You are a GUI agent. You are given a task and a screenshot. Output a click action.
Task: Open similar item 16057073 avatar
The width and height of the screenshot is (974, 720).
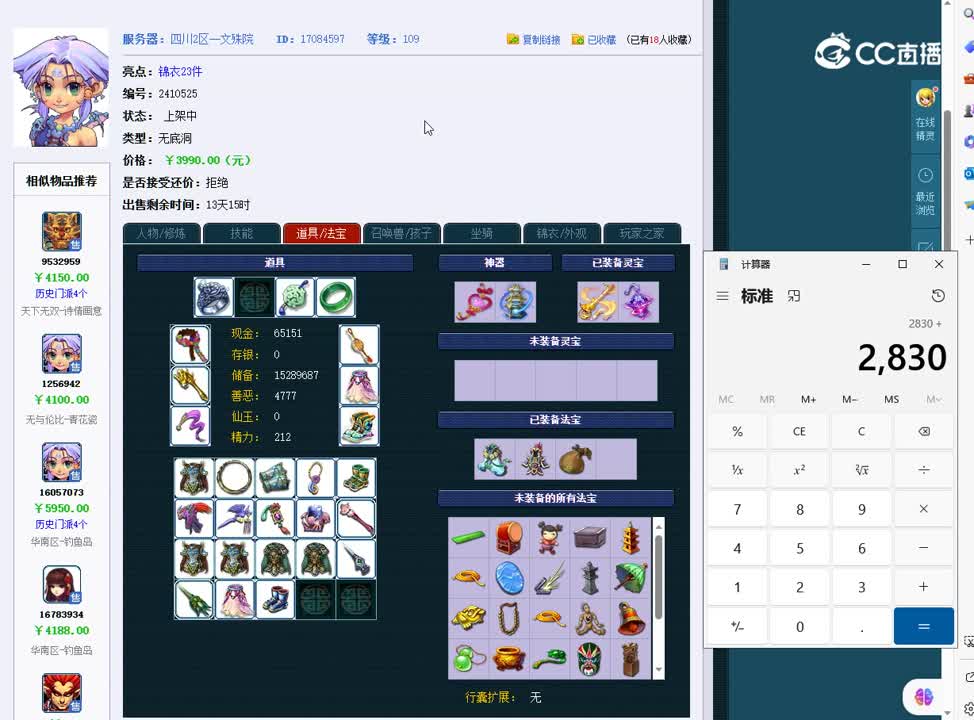(61, 462)
